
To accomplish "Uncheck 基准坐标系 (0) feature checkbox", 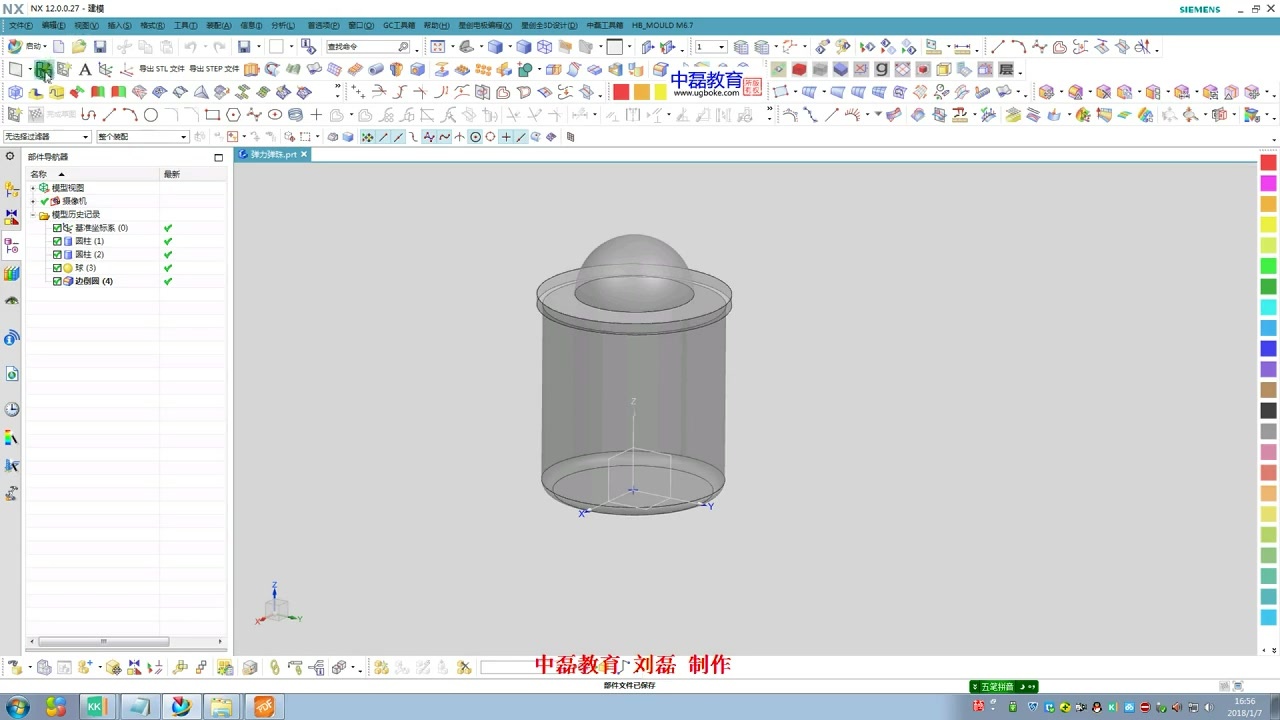I will point(57,228).
